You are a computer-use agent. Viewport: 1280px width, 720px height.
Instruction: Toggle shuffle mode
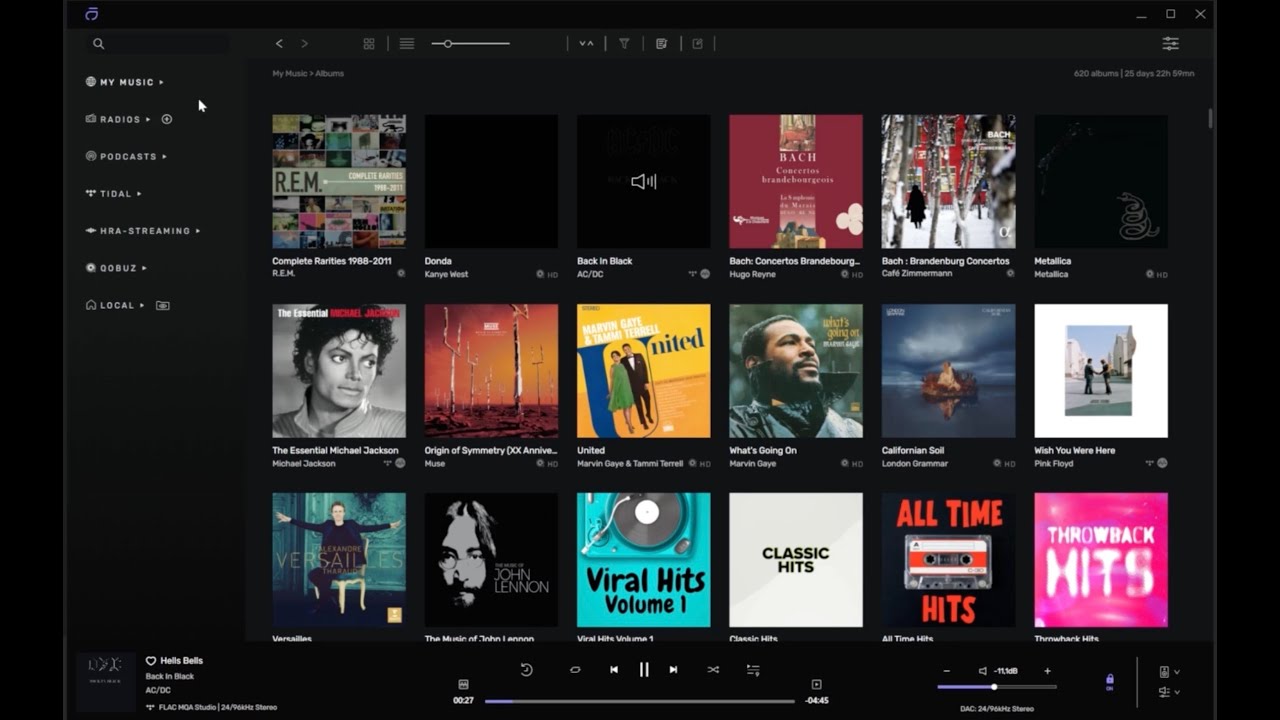[713, 670]
